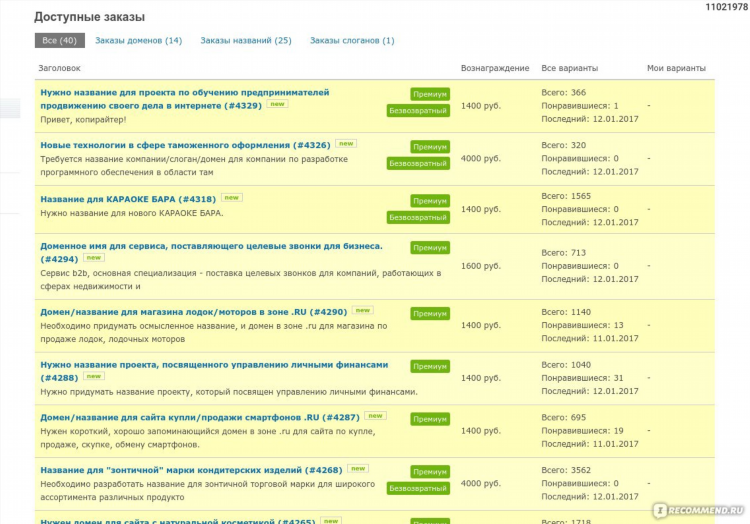Click 'new' badge next to order #4326

pyautogui.click(x=346, y=143)
